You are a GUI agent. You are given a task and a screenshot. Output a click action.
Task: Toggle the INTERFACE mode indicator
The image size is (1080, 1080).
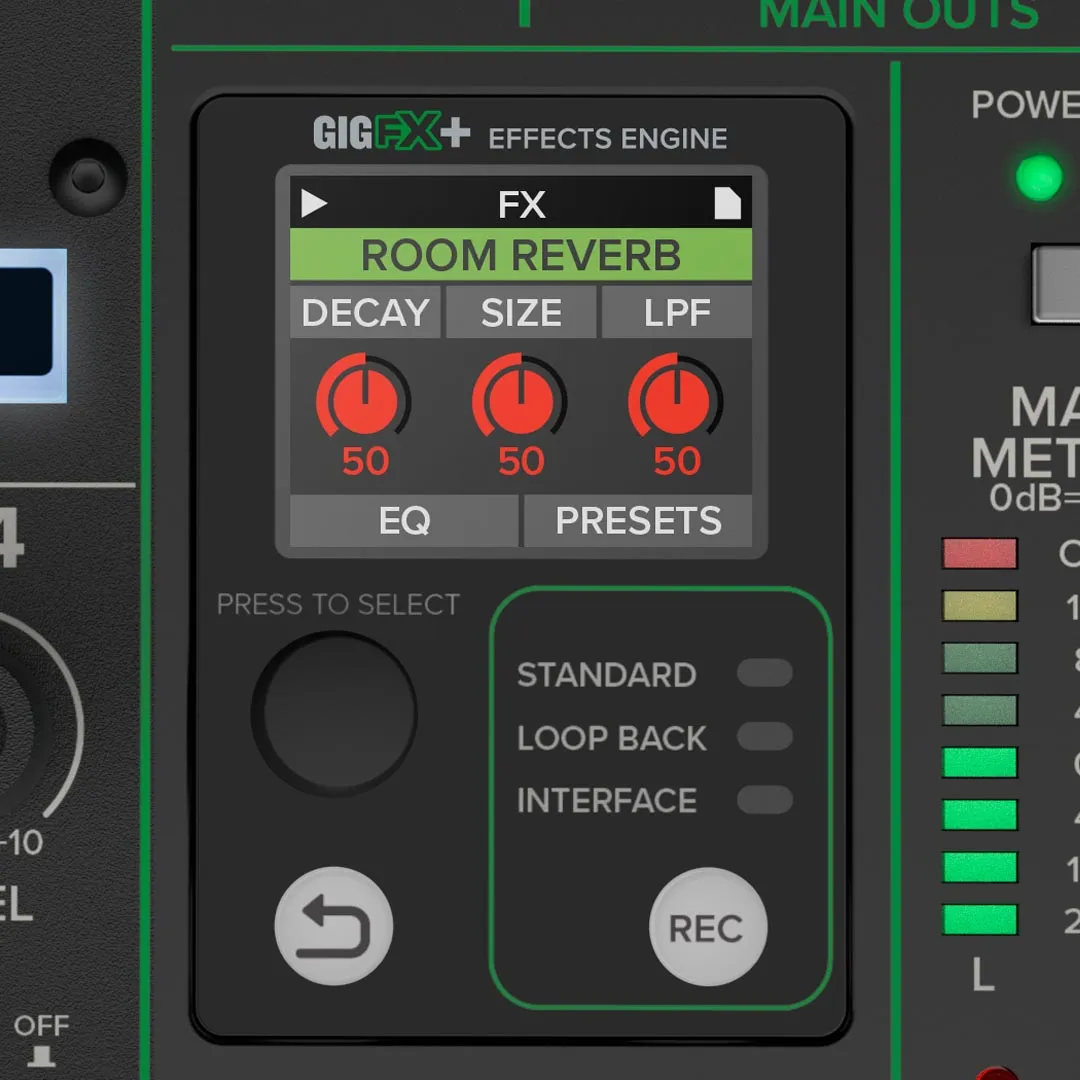(x=764, y=800)
